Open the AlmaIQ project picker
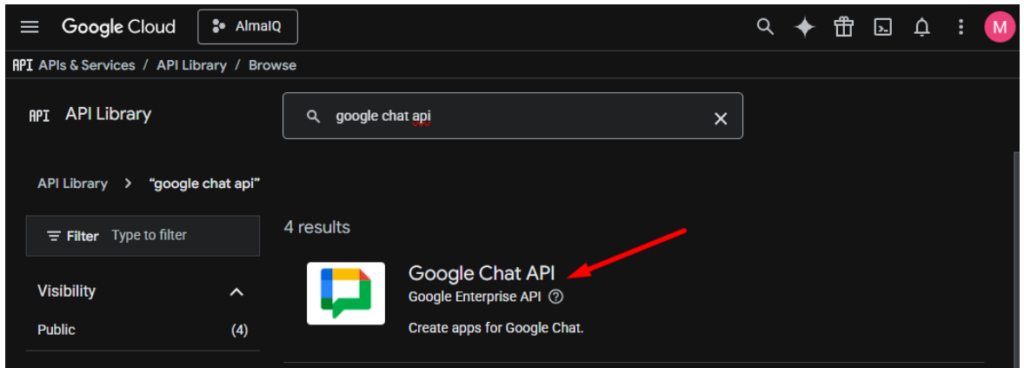The height and width of the screenshot is (368, 1024). click(248, 27)
